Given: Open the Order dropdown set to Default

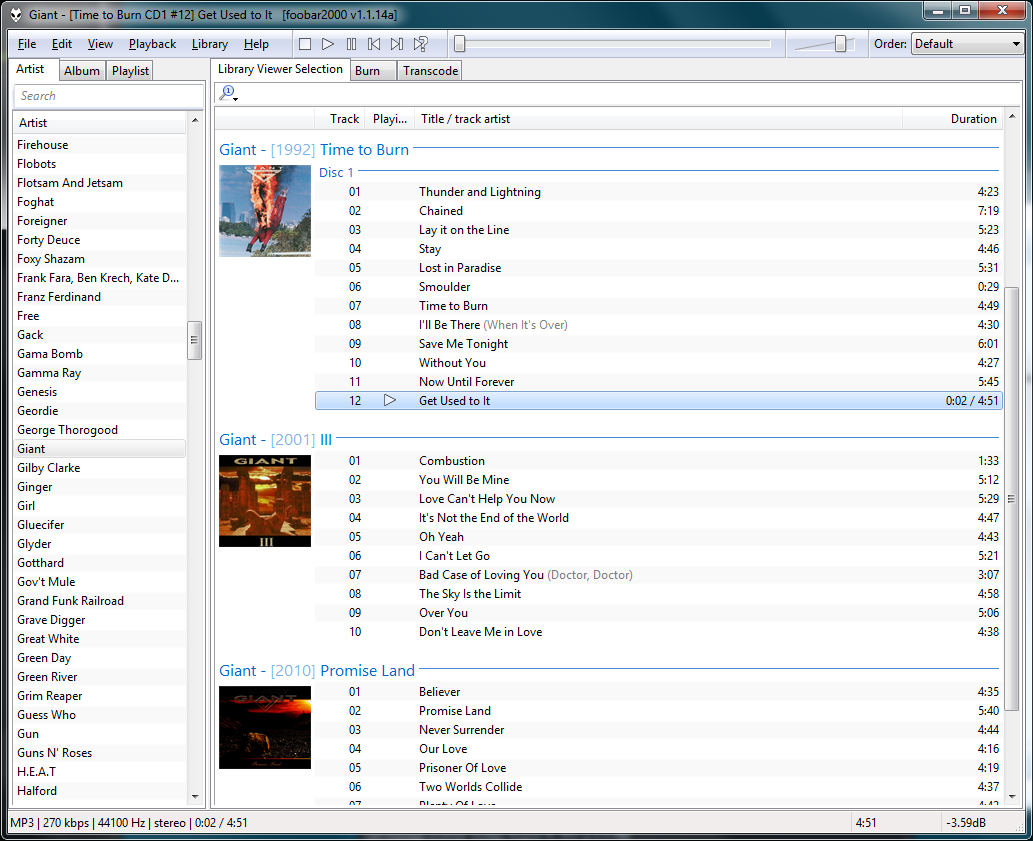Looking at the screenshot, I should (x=966, y=43).
